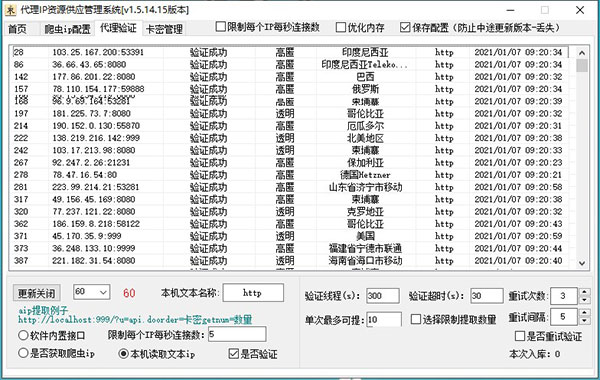Click the 单次最多可提 field showing 10
This screenshot has width=600, height=380.
(x=384, y=319)
